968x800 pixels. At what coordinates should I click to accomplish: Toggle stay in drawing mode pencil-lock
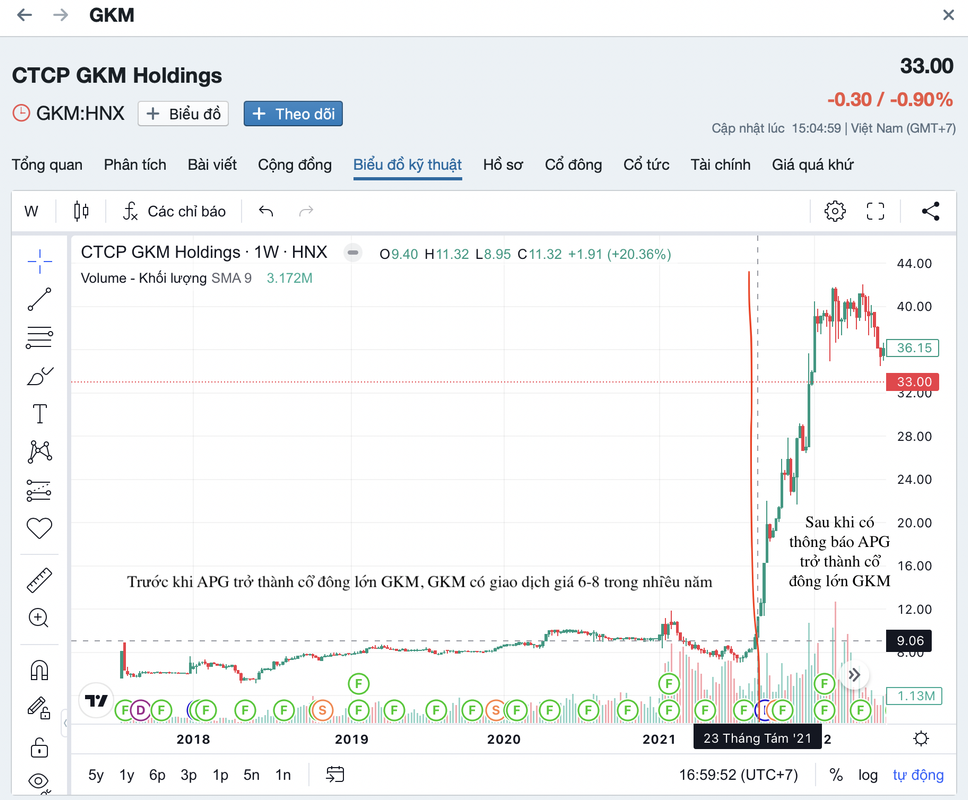click(x=38, y=708)
